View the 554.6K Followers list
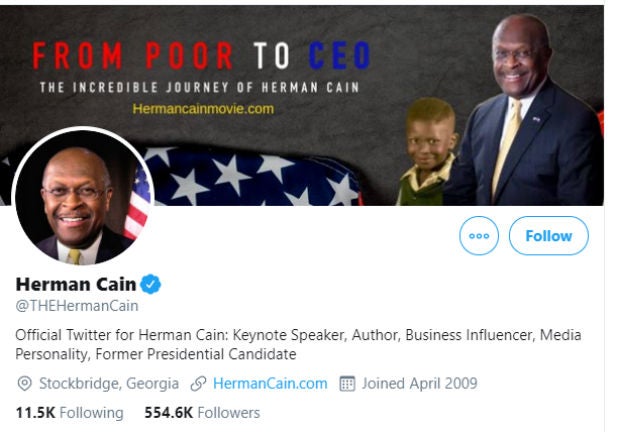 click(x=201, y=412)
